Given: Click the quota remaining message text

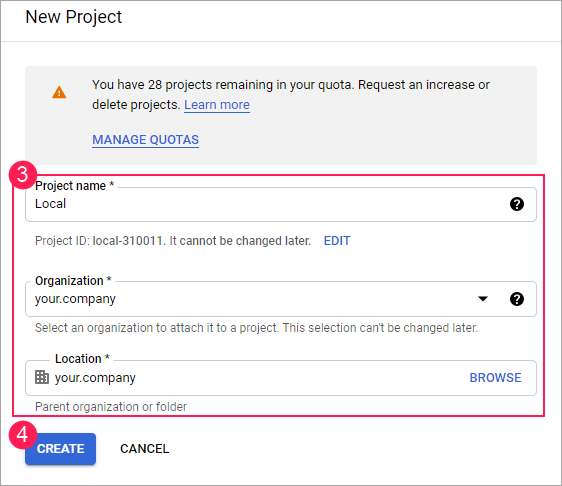Looking at the screenshot, I should click(x=291, y=95).
